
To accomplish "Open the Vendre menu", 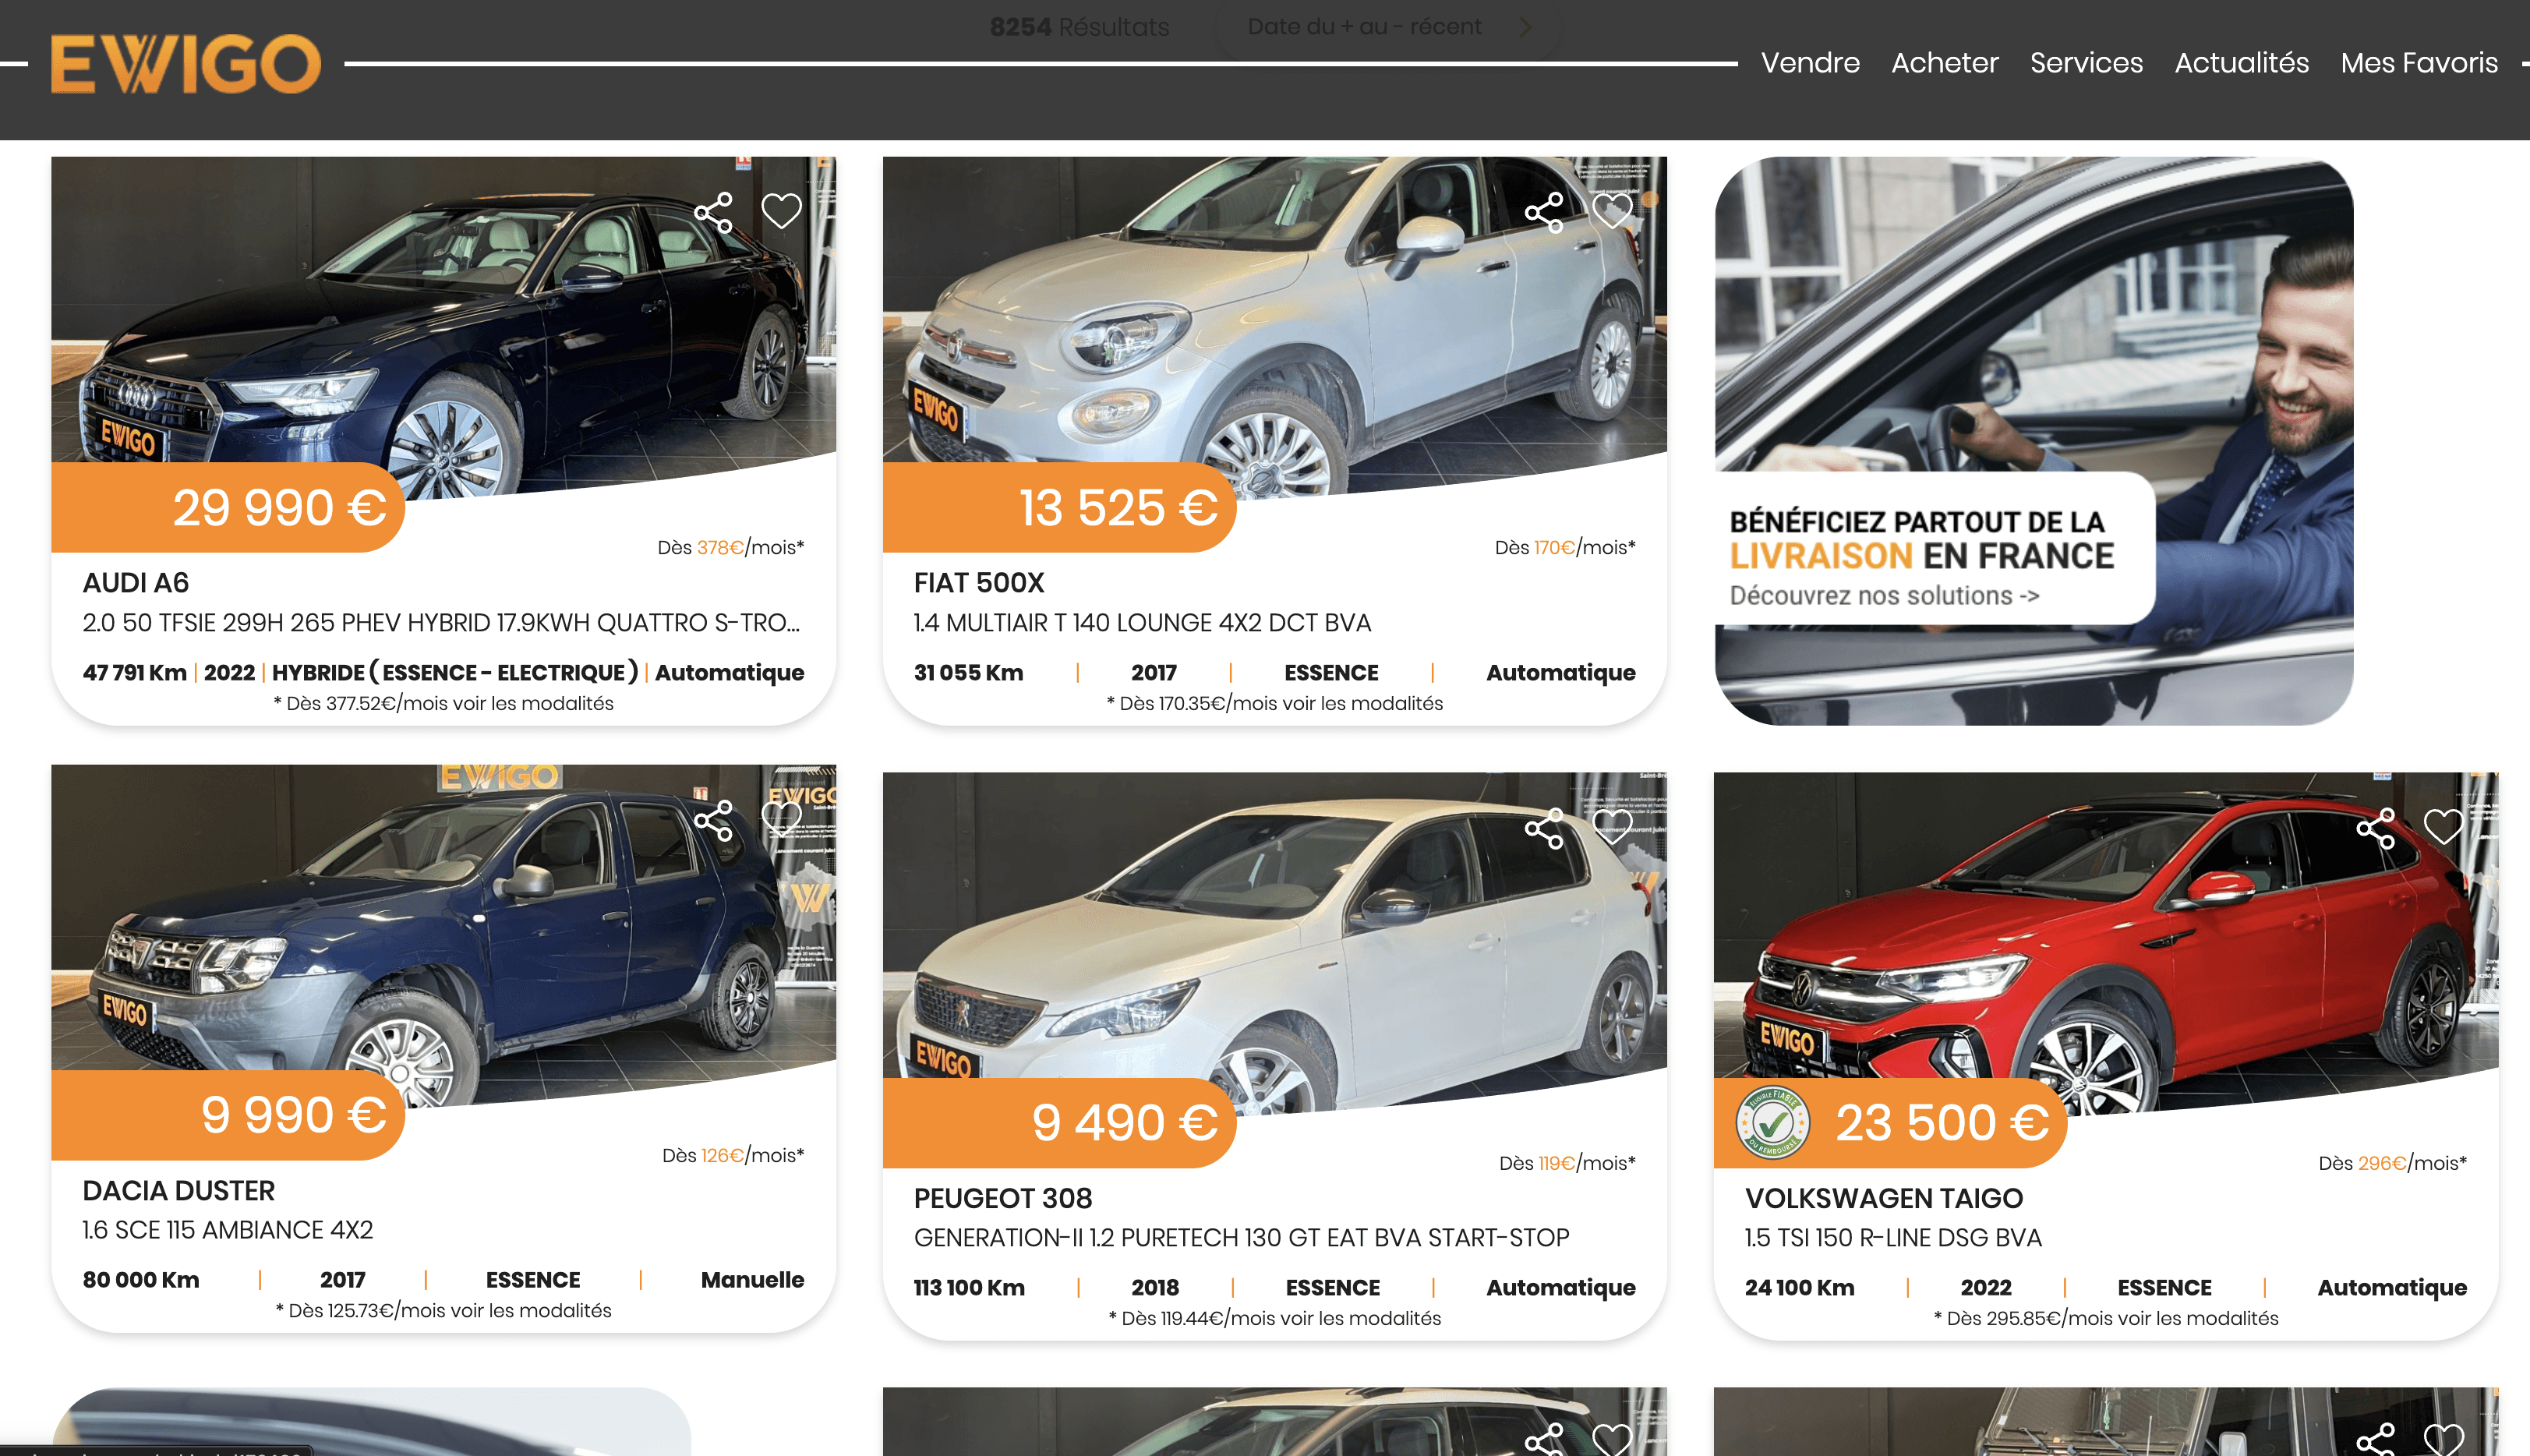I will click(x=1810, y=63).
